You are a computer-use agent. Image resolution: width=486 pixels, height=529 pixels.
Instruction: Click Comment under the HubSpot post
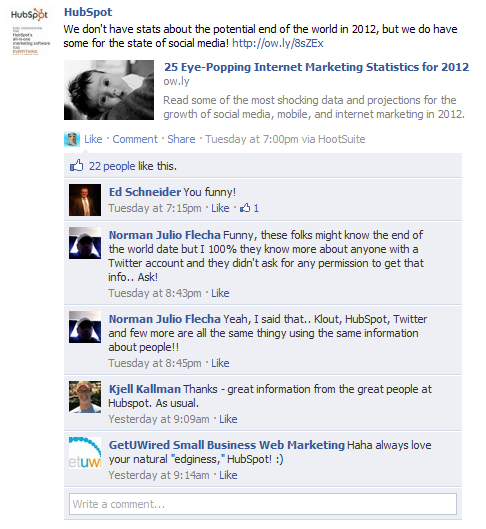point(135,139)
